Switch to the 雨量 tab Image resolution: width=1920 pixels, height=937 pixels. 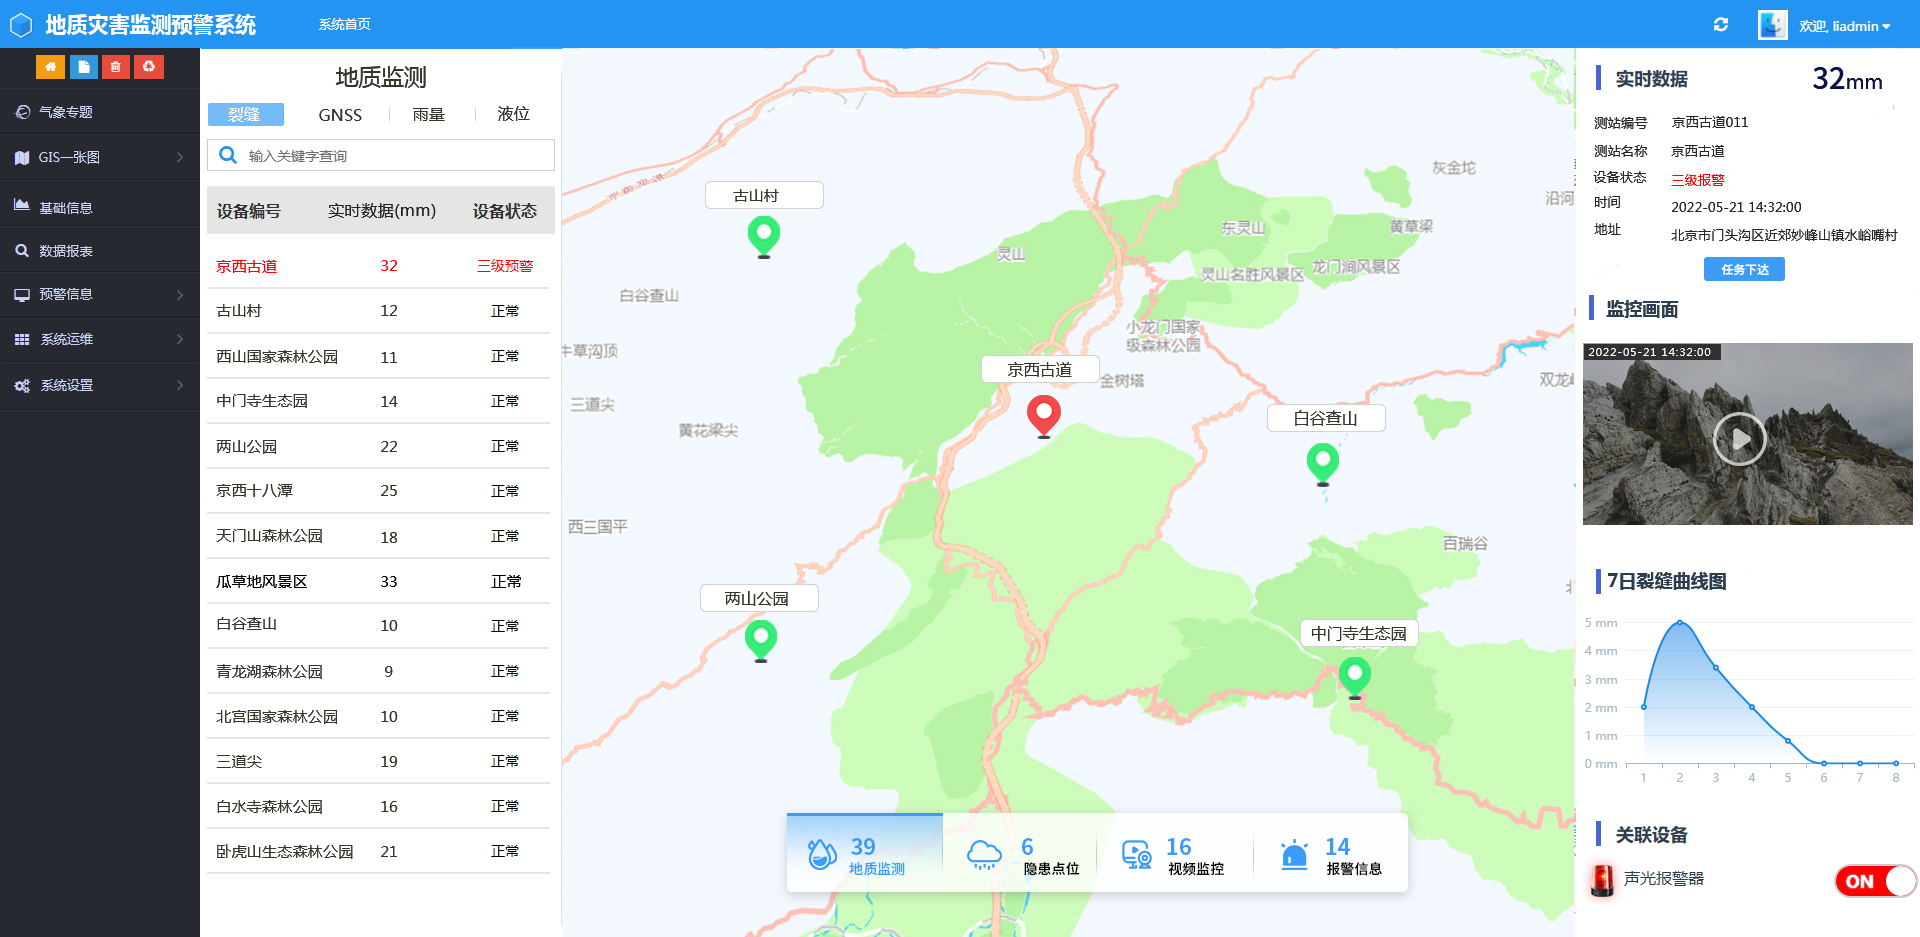click(428, 115)
